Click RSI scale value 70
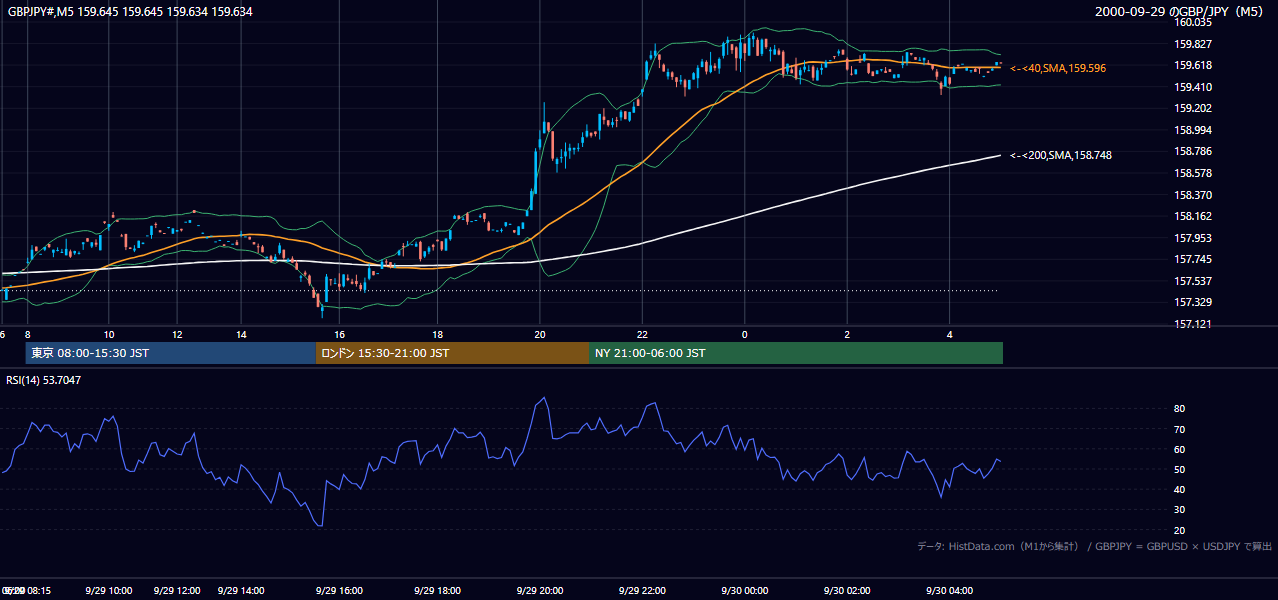 pos(1180,429)
